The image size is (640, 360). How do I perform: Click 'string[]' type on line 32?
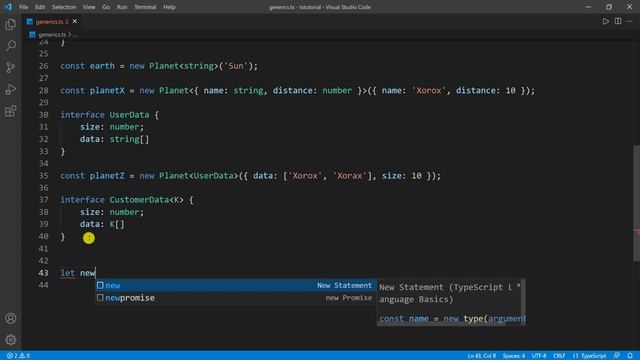pyautogui.click(x=129, y=139)
